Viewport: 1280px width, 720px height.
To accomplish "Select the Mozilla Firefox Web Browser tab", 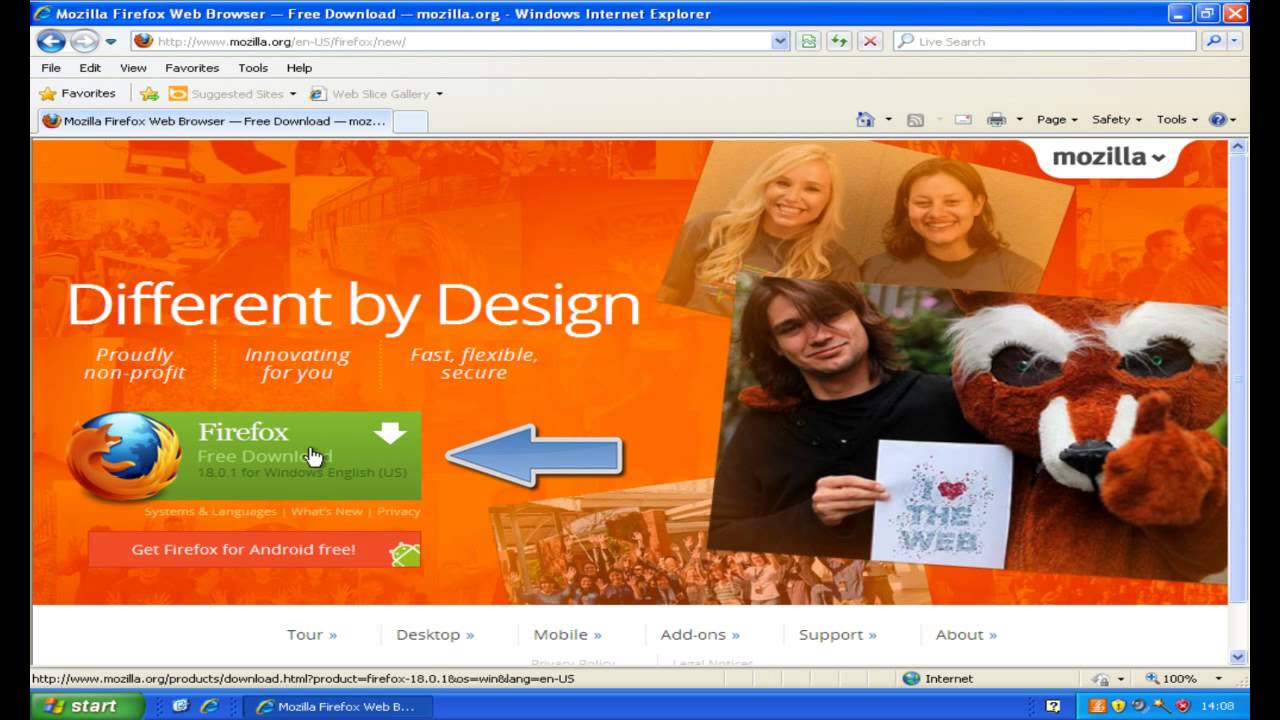I will (x=214, y=121).
